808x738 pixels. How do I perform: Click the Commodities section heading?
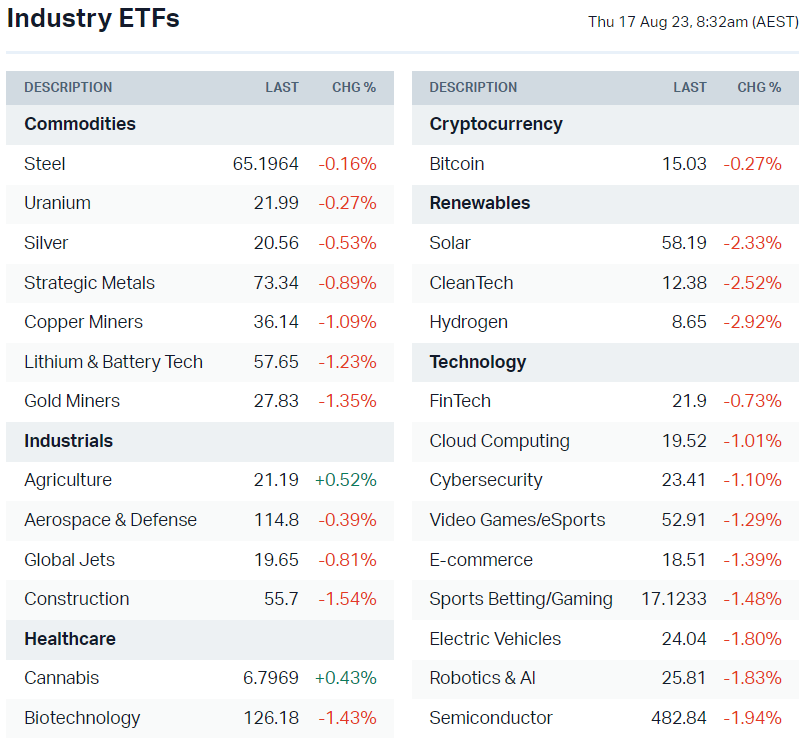click(x=80, y=124)
